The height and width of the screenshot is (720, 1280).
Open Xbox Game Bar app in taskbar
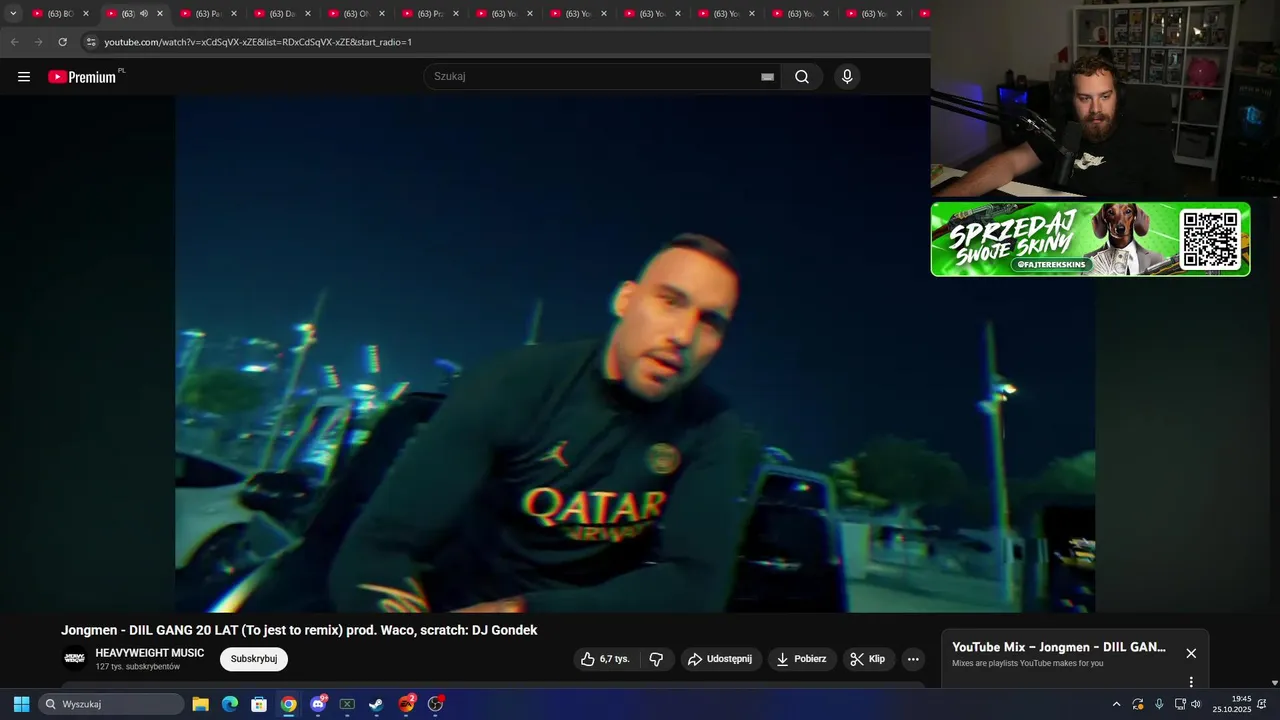347,704
